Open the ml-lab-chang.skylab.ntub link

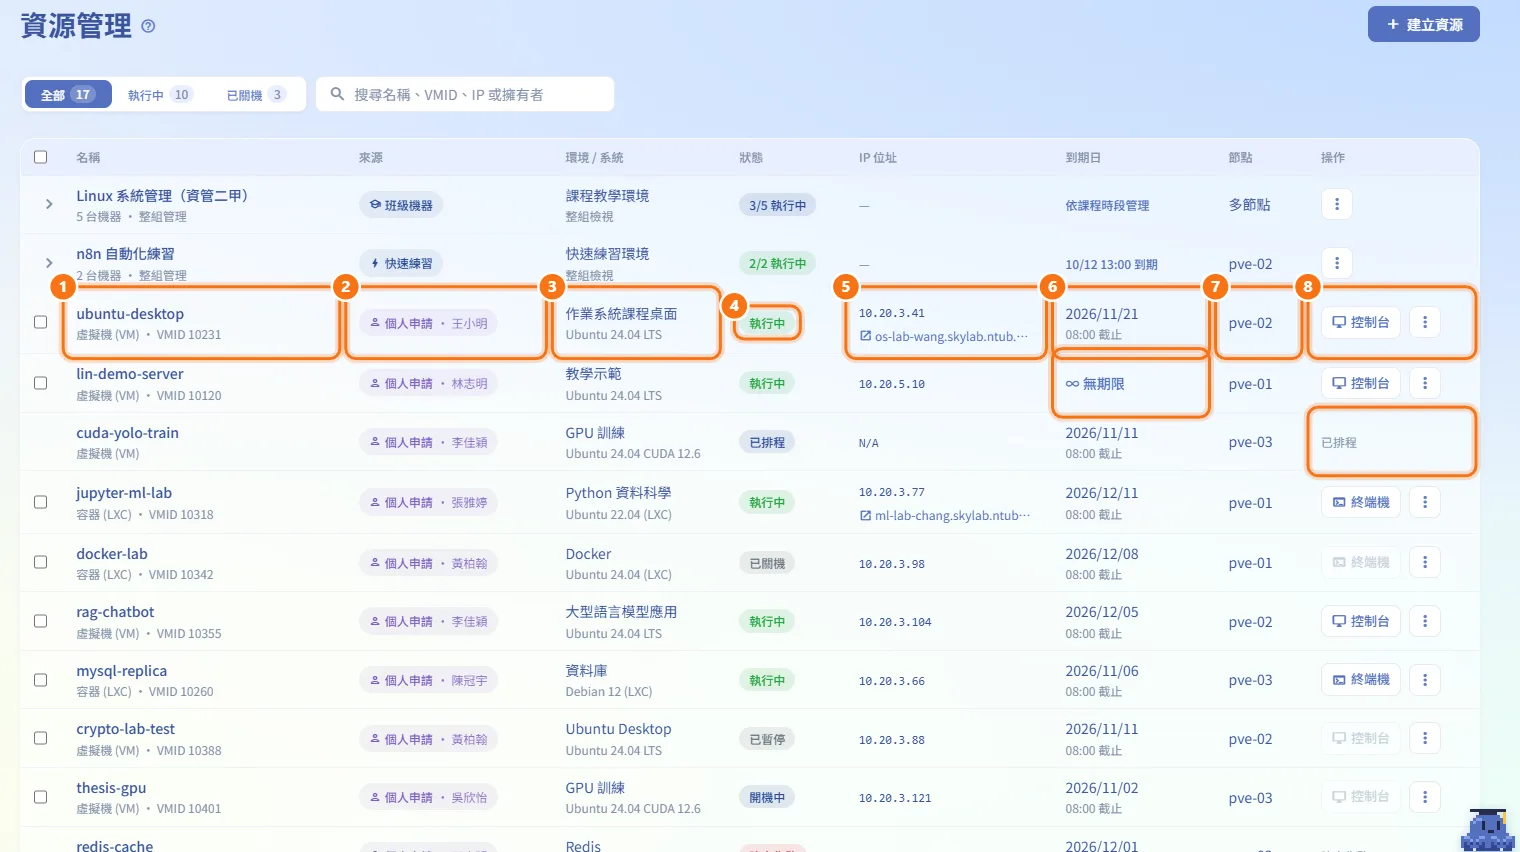coord(944,516)
